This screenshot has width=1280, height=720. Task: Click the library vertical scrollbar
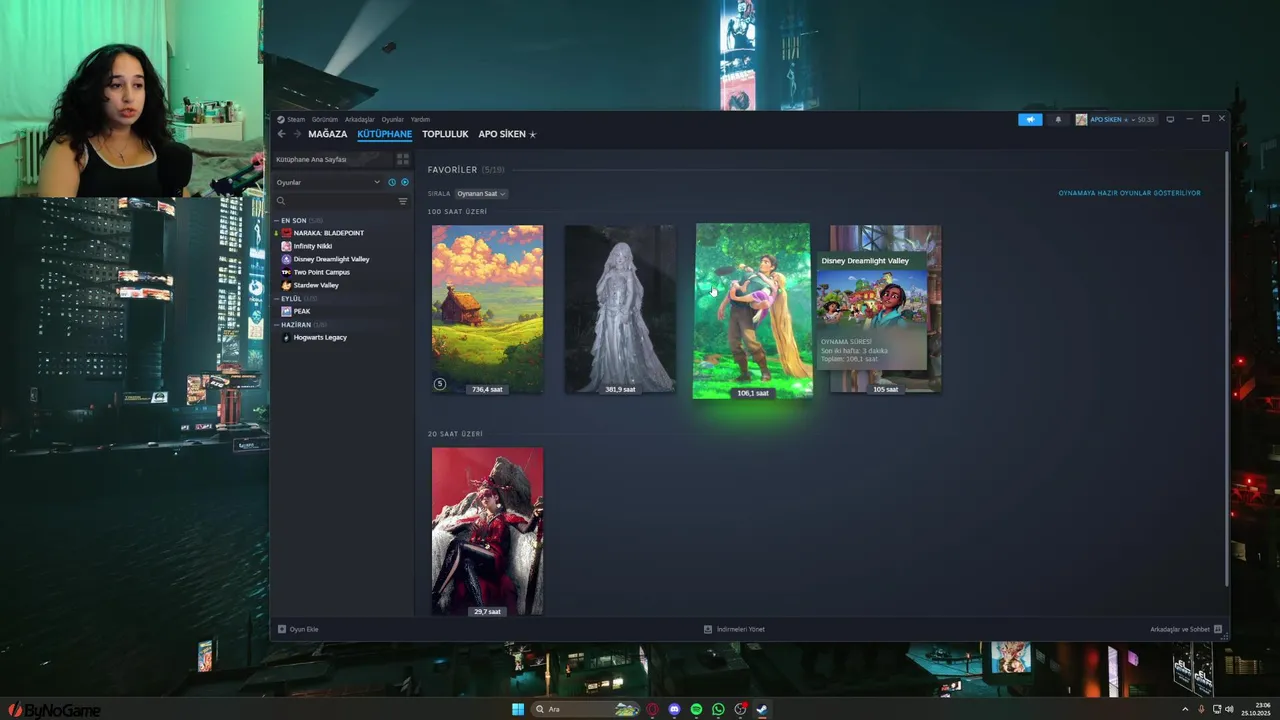(1225, 368)
